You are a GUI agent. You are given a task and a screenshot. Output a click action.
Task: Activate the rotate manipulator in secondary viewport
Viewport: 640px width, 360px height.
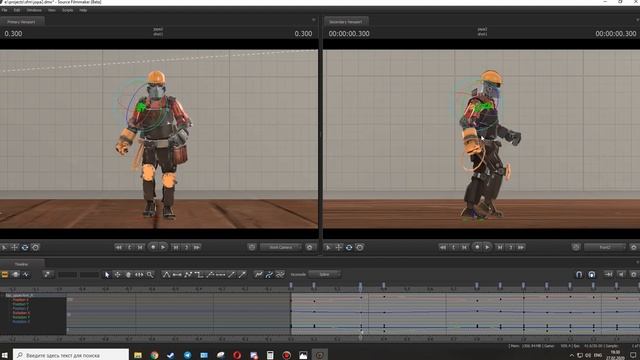pos(349,247)
